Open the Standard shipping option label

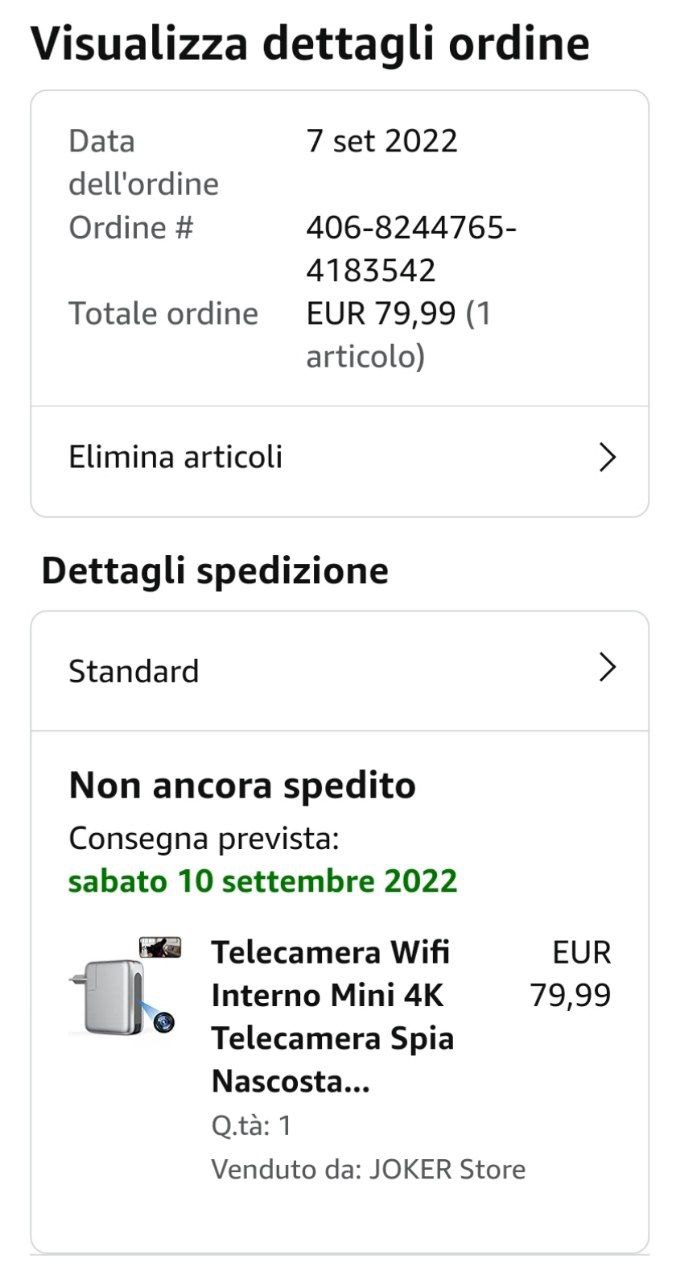(x=134, y=671)
